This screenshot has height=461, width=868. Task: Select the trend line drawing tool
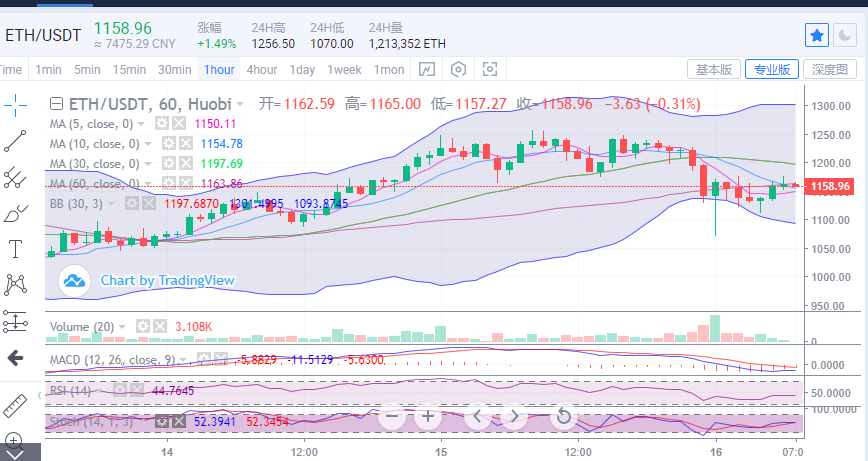(x=15, y=141)
